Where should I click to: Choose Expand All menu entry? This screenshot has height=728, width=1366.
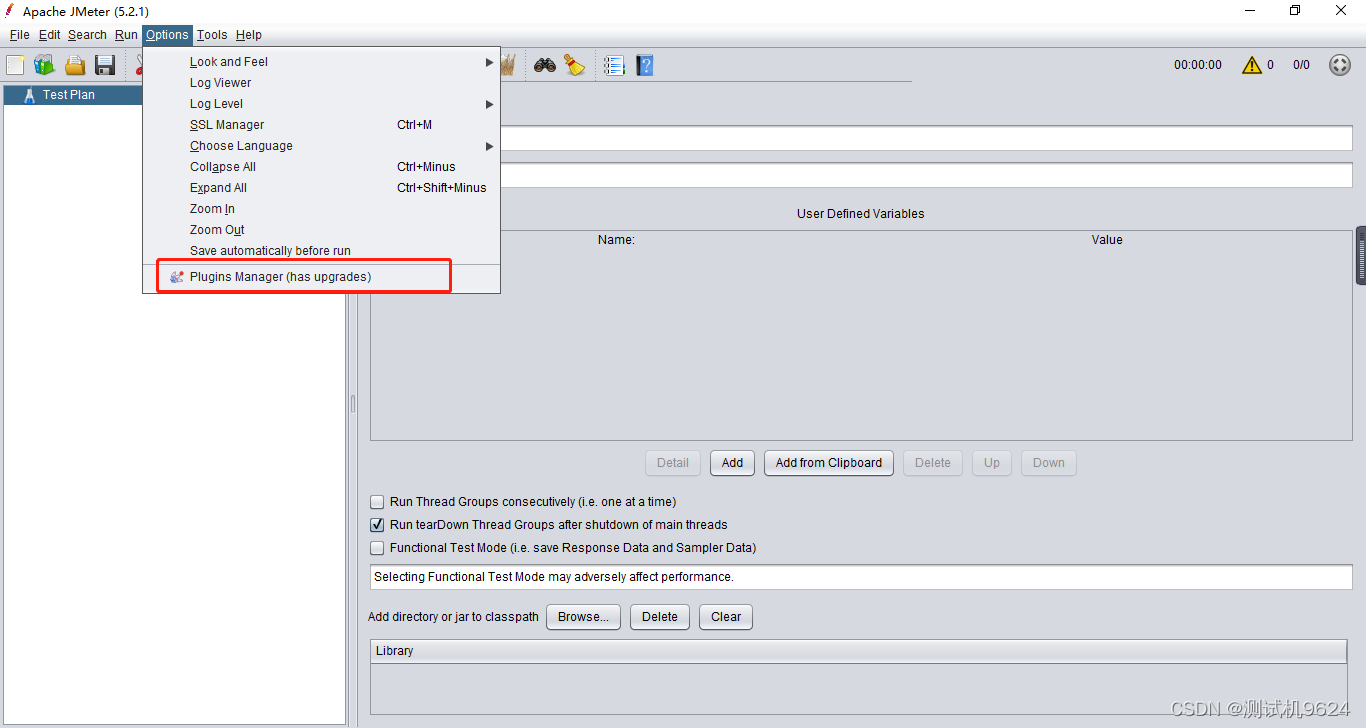[321, 188]
